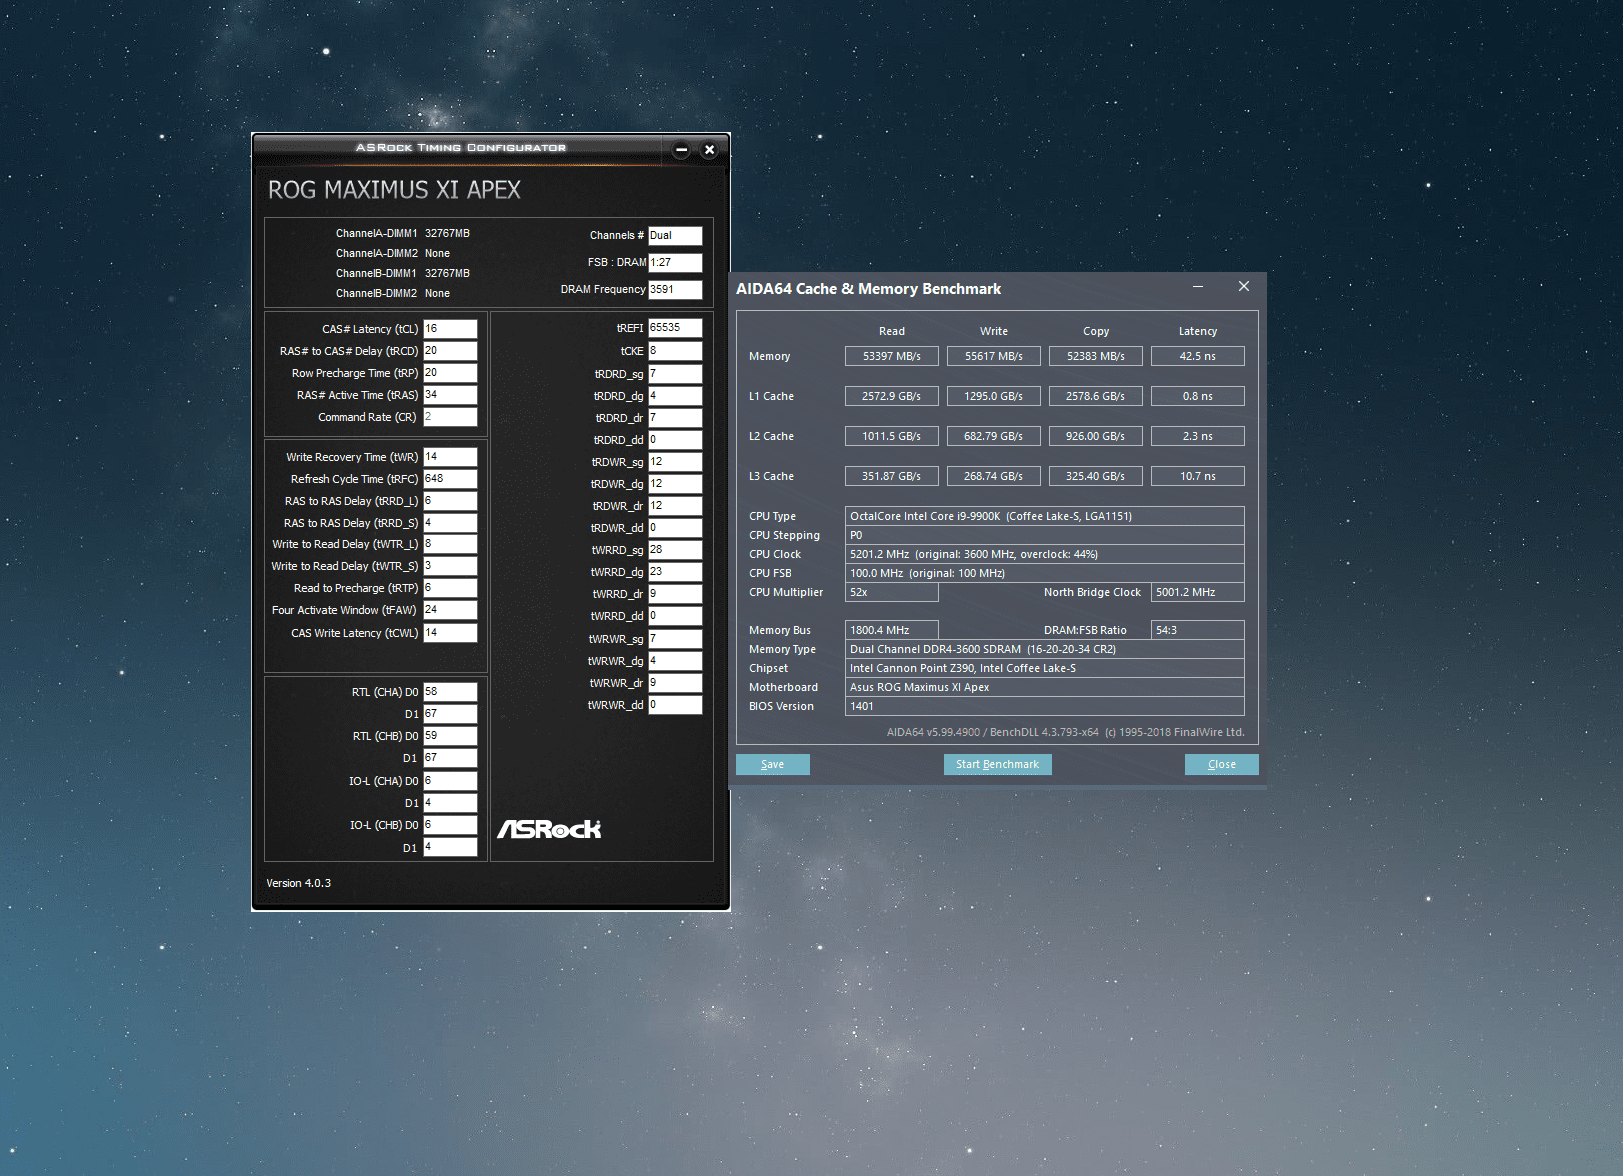Click Motherboard value Asus ROG Maximus XI Apex
Screen dimensions: 1623x1176
(x=1045, y=687)
